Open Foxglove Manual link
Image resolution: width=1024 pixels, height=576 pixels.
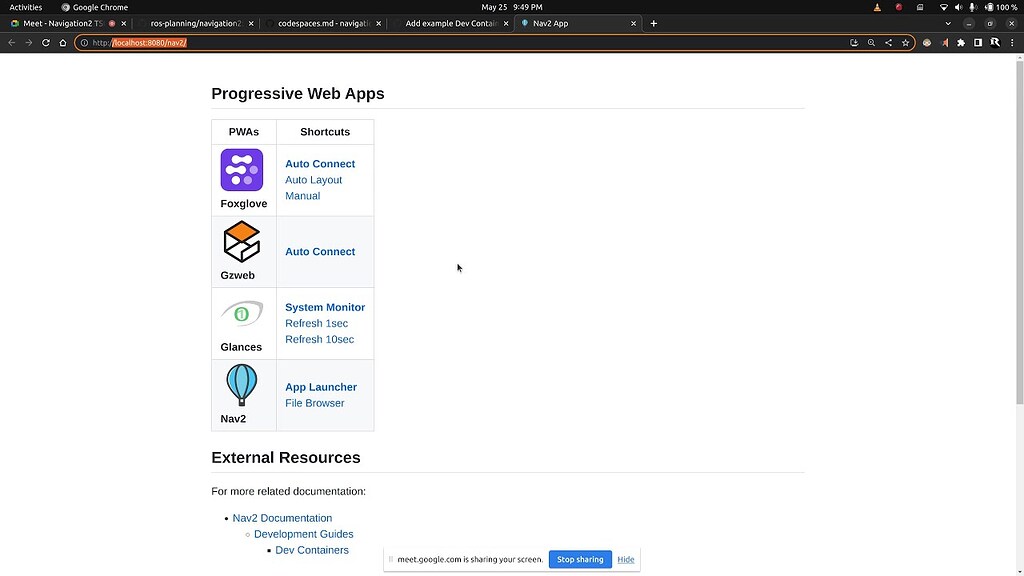(x=302, y=196)
